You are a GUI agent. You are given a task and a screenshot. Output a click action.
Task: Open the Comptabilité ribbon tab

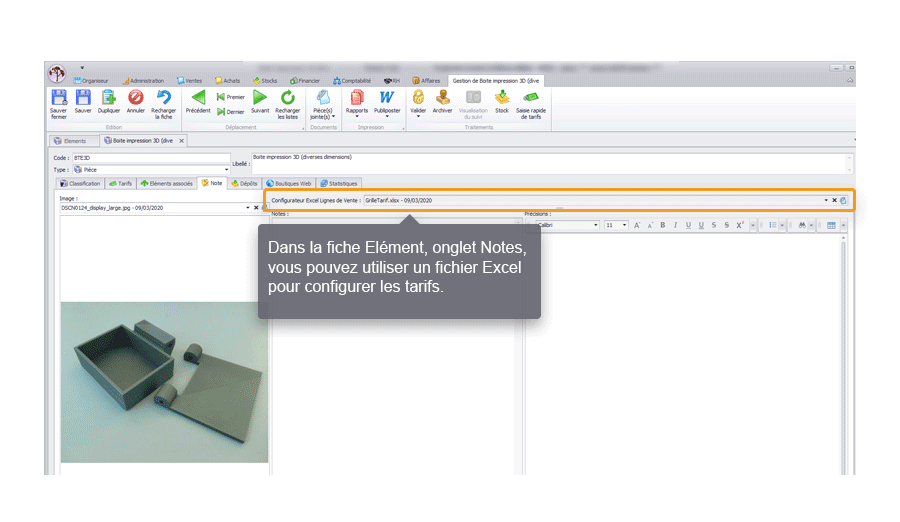click(352, 81)
